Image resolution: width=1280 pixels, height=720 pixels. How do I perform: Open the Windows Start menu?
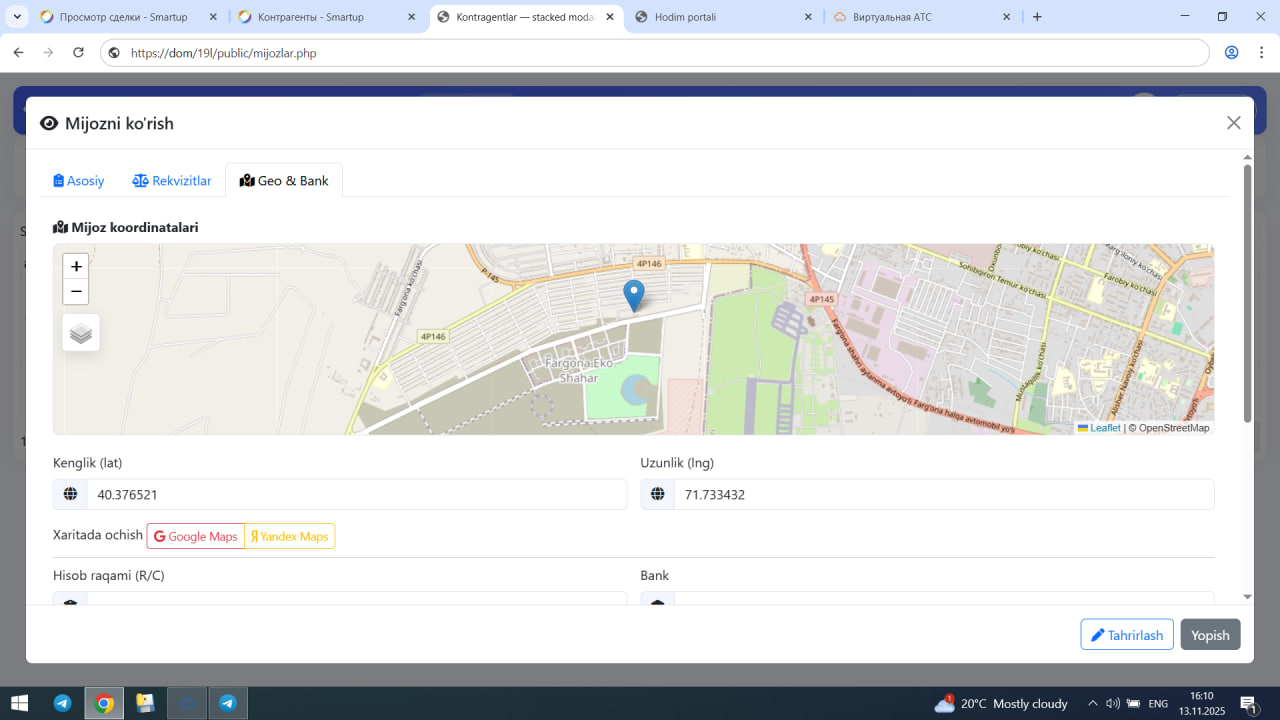pos(20,703)
